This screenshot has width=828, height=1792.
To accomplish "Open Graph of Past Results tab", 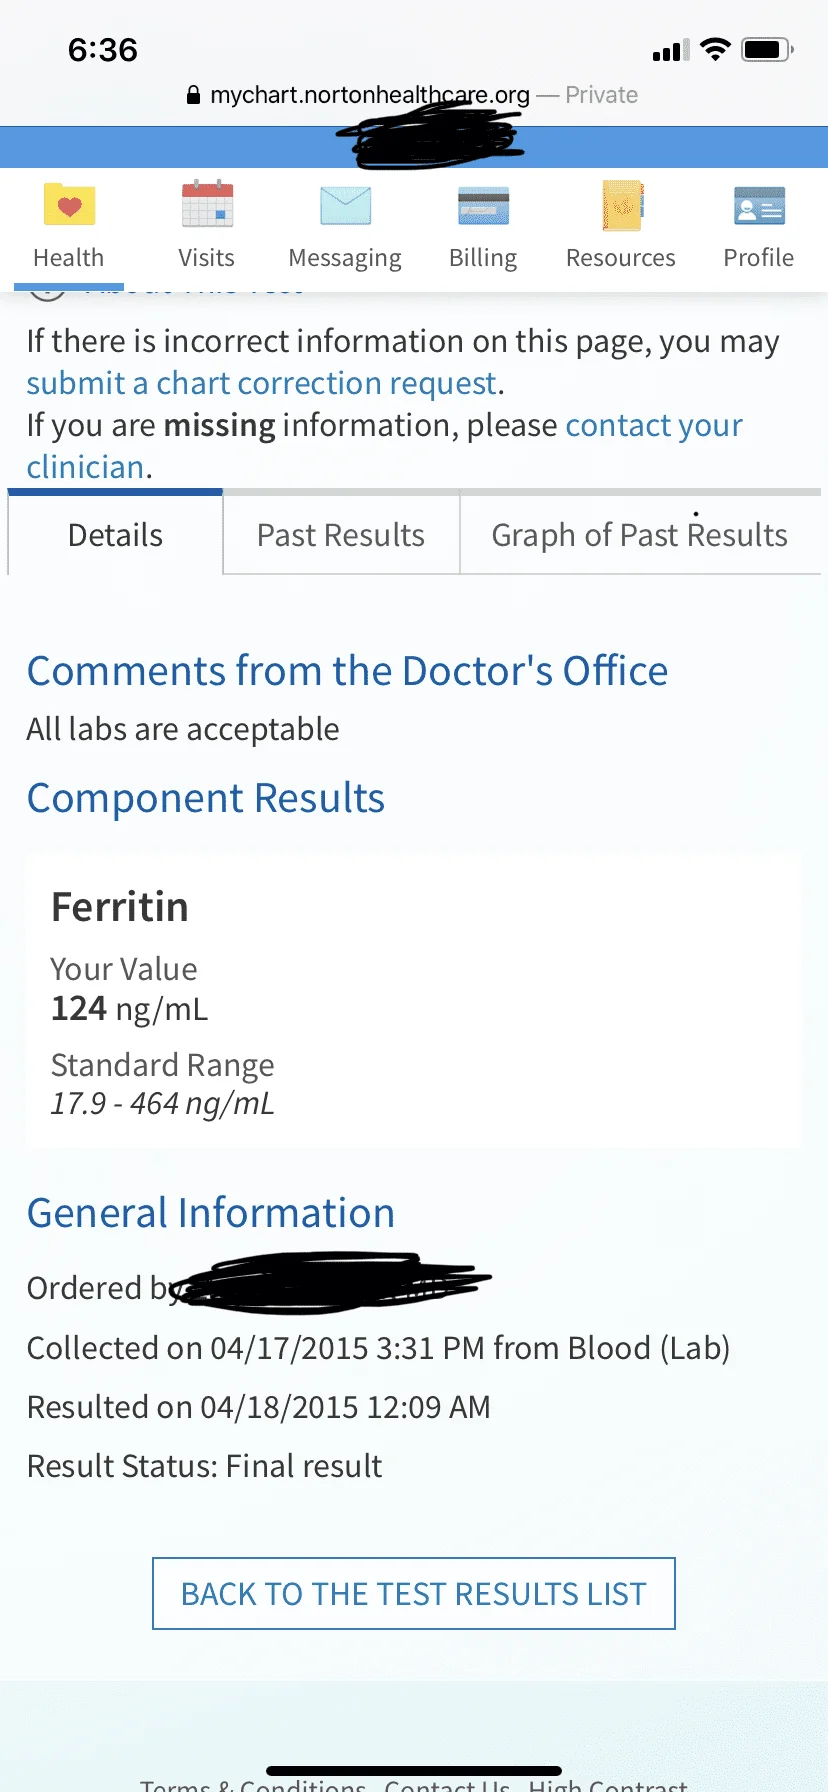I will [x=639, y=535].
